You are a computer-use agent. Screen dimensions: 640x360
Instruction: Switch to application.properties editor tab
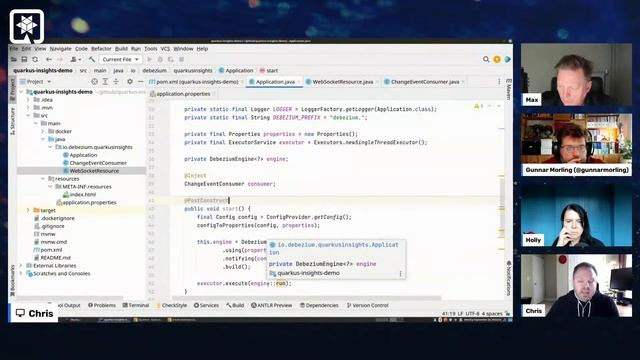(183, 94)
